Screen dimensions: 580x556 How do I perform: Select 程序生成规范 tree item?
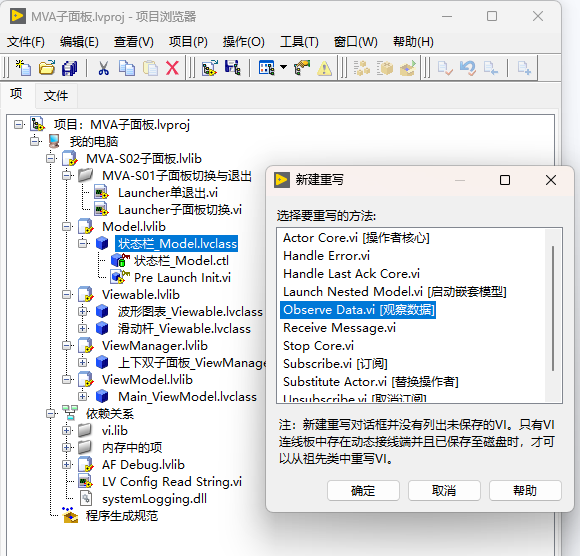pyautogui.click(x=122, y=516)
